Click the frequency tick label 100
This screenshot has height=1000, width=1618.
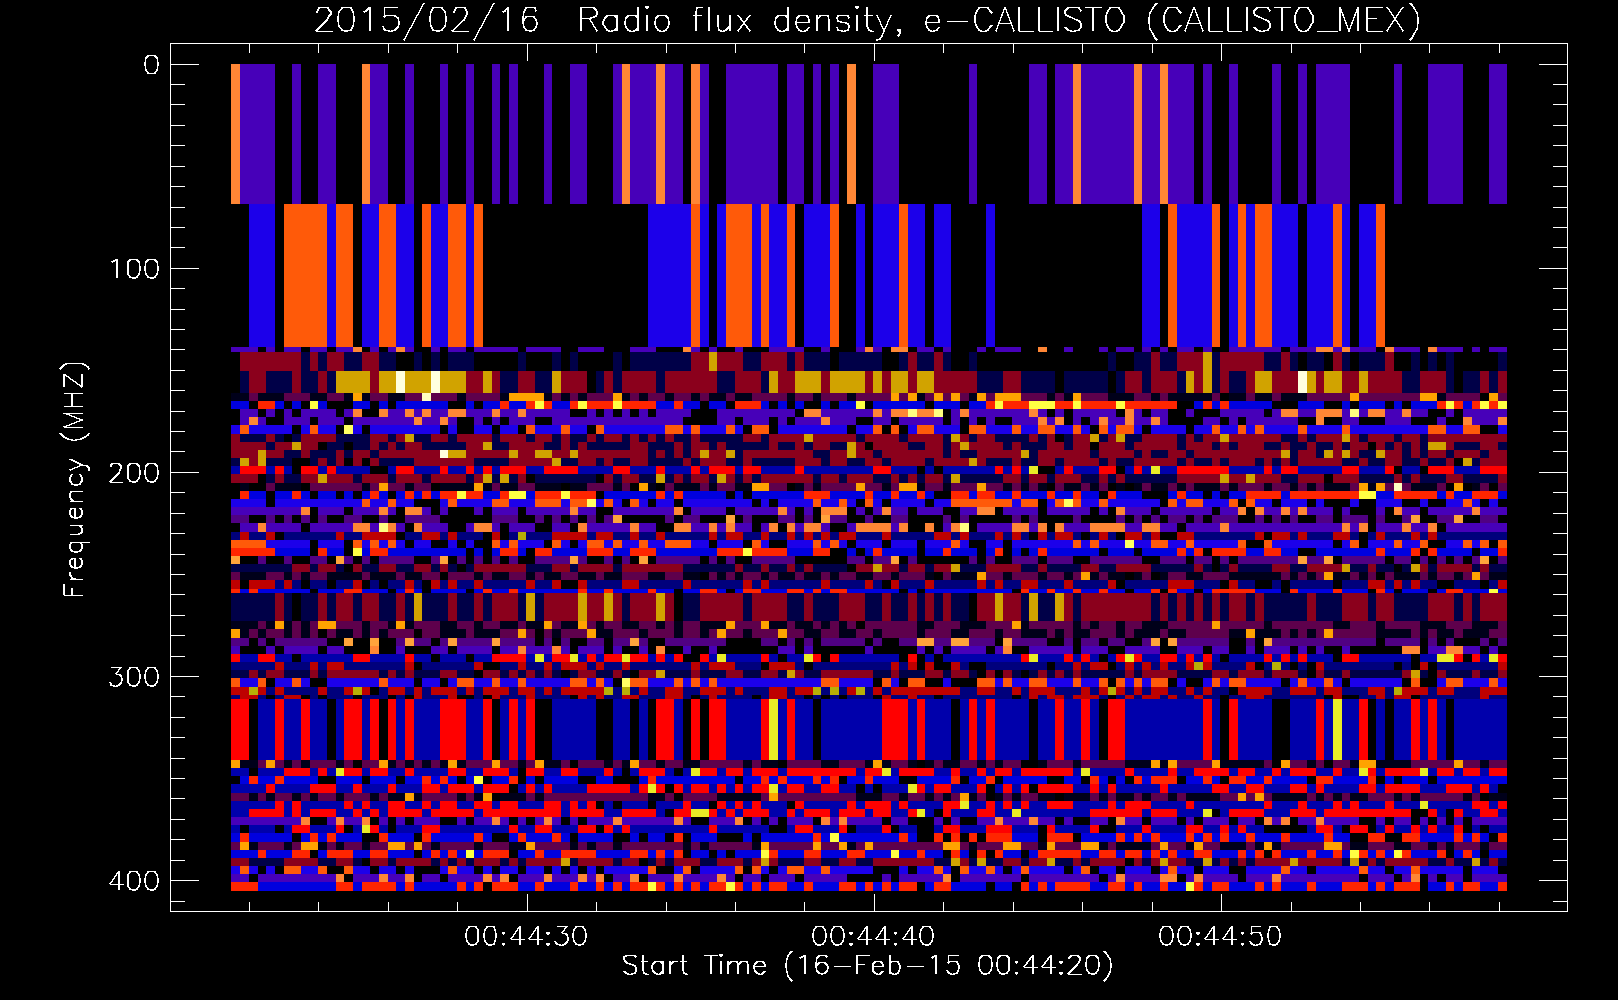click(134, 269)
